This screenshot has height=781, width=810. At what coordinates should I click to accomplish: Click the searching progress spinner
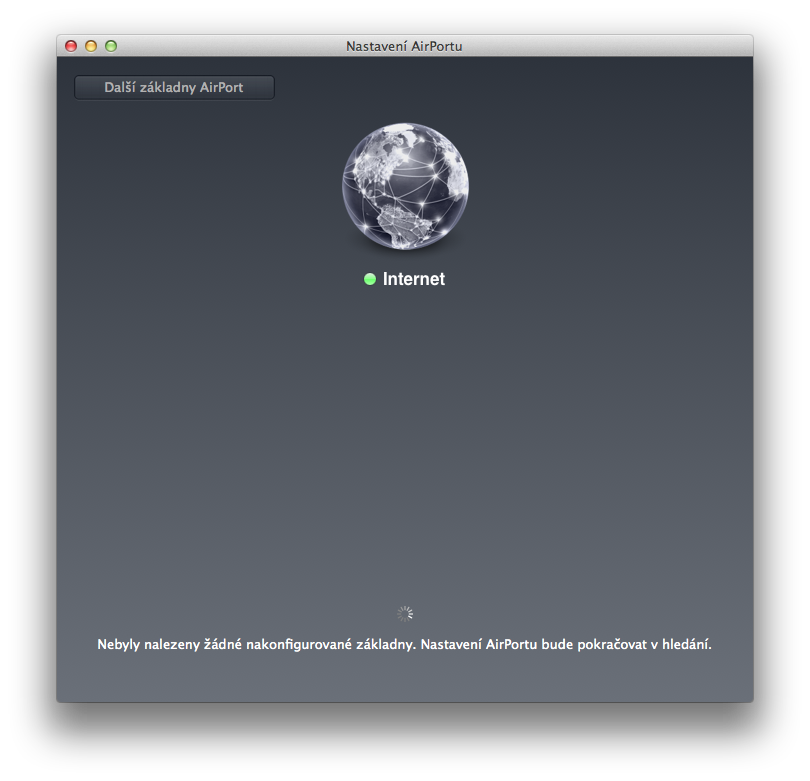[x=405, y=614]
